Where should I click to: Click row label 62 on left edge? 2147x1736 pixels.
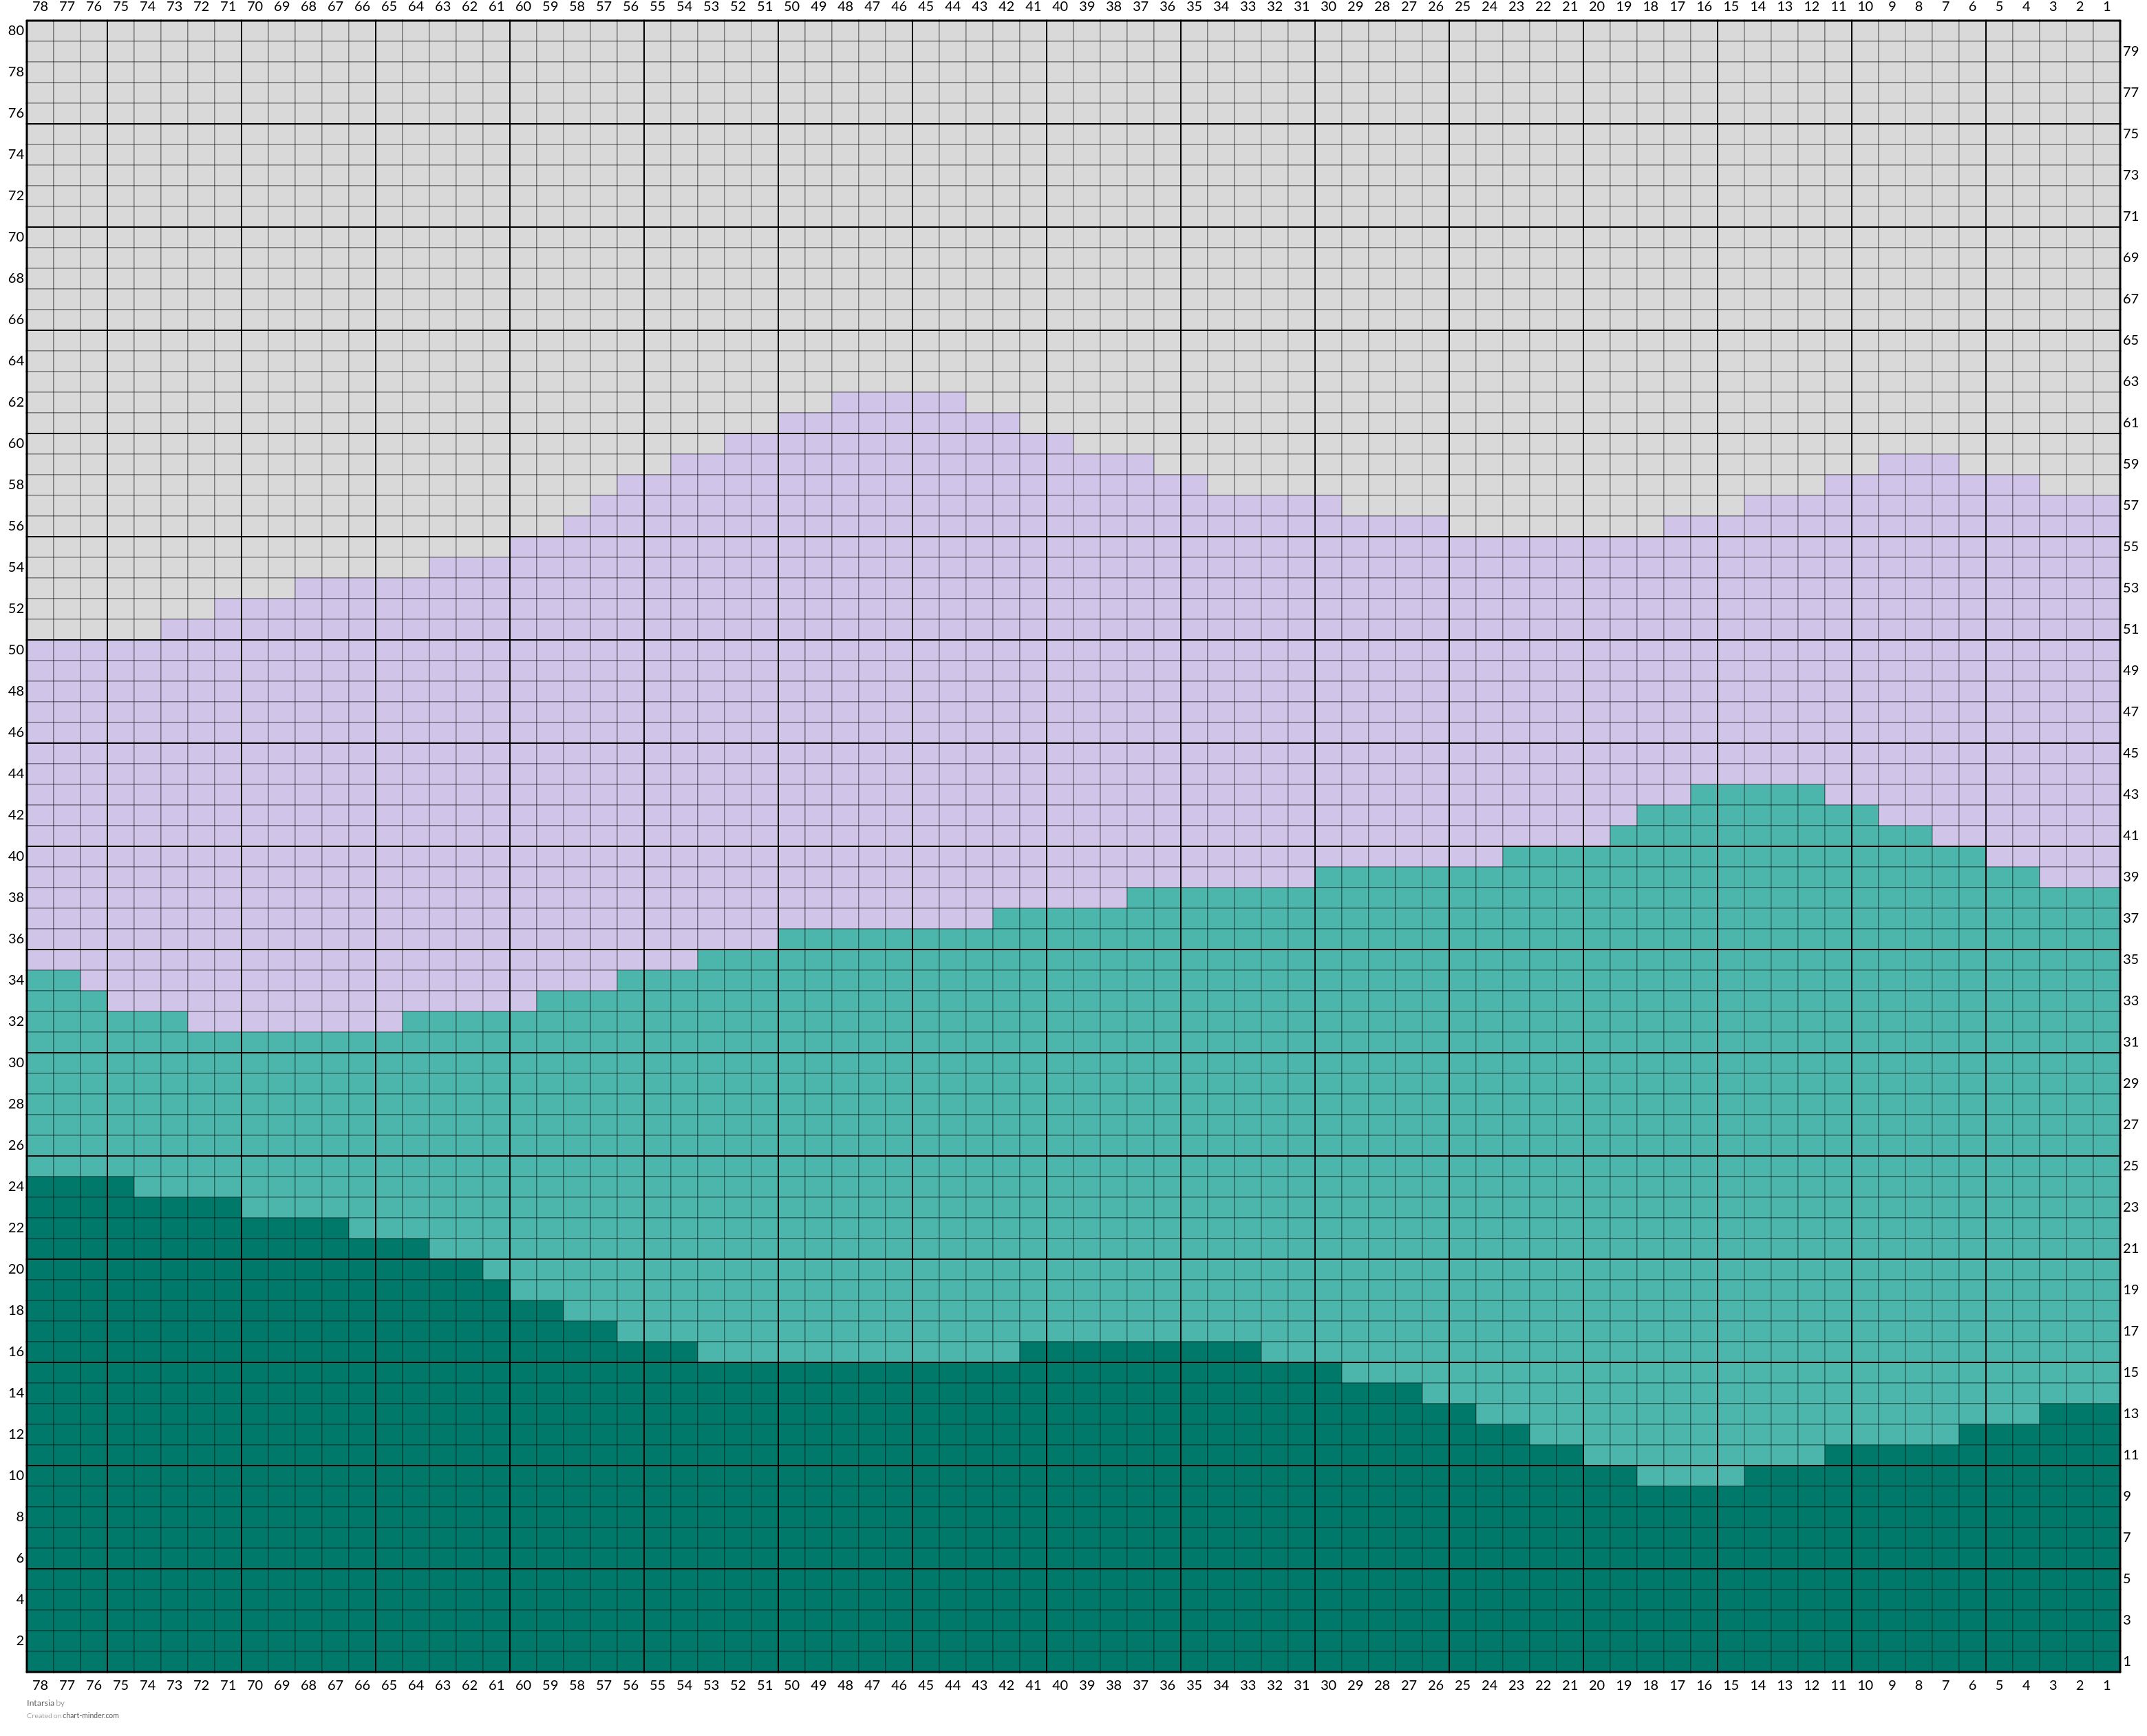click(x=16, y=402)
